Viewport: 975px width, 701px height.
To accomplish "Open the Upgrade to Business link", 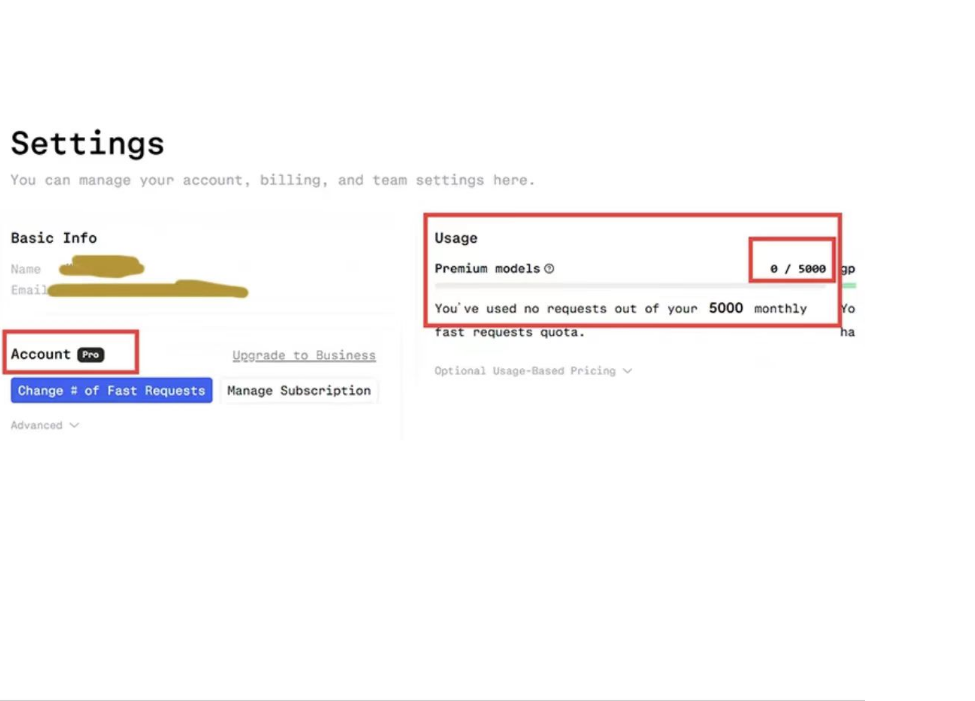I will 304,355.
